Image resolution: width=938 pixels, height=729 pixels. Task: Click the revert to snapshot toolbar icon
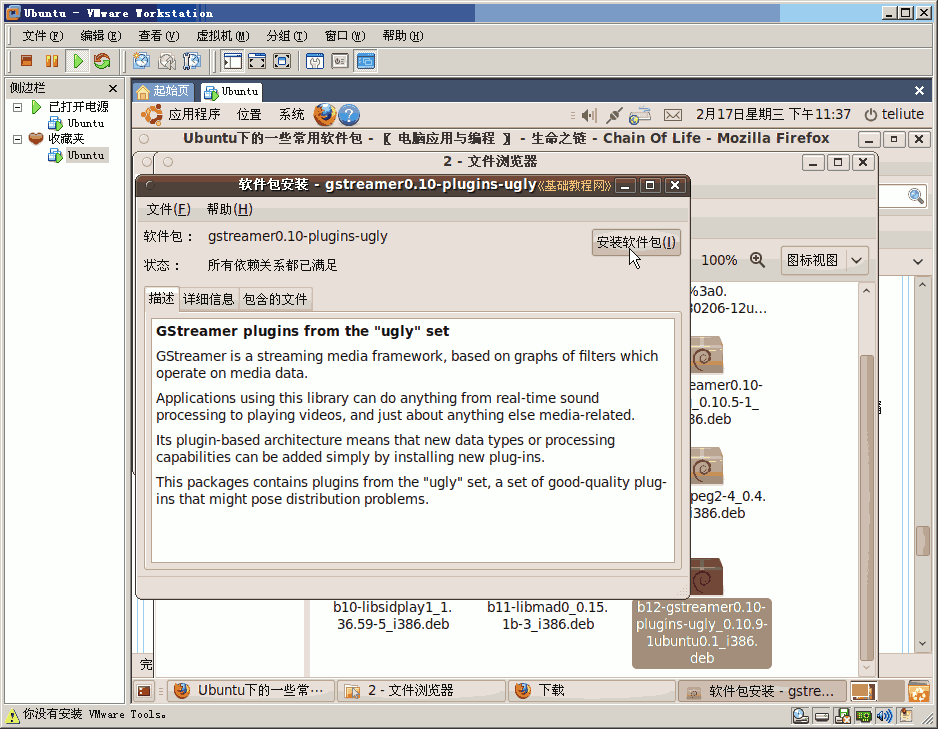[167, 61]
